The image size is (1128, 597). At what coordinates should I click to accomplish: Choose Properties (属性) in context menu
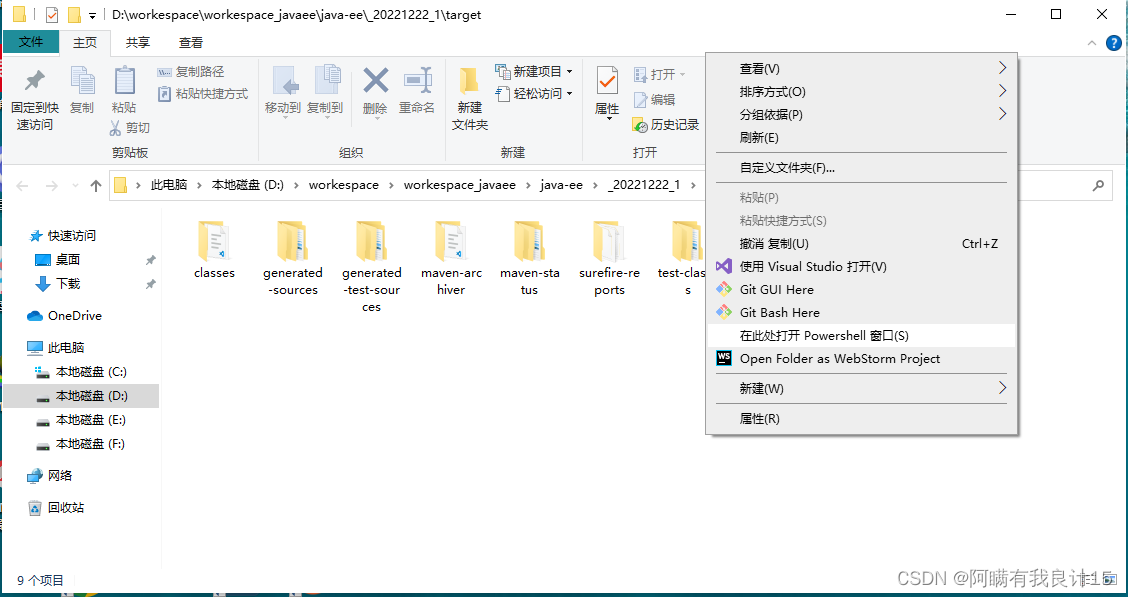(862, 419)
